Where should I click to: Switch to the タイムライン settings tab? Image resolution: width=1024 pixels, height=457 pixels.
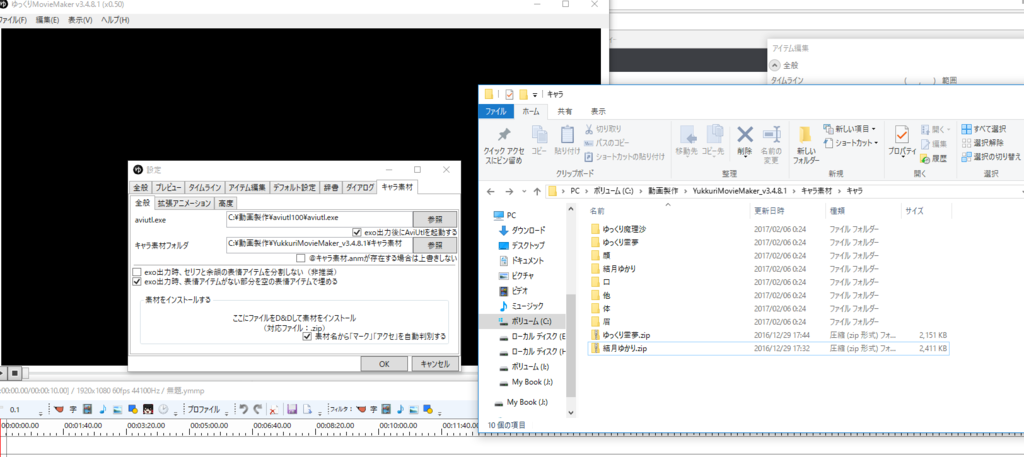click(x=206, y=187)
